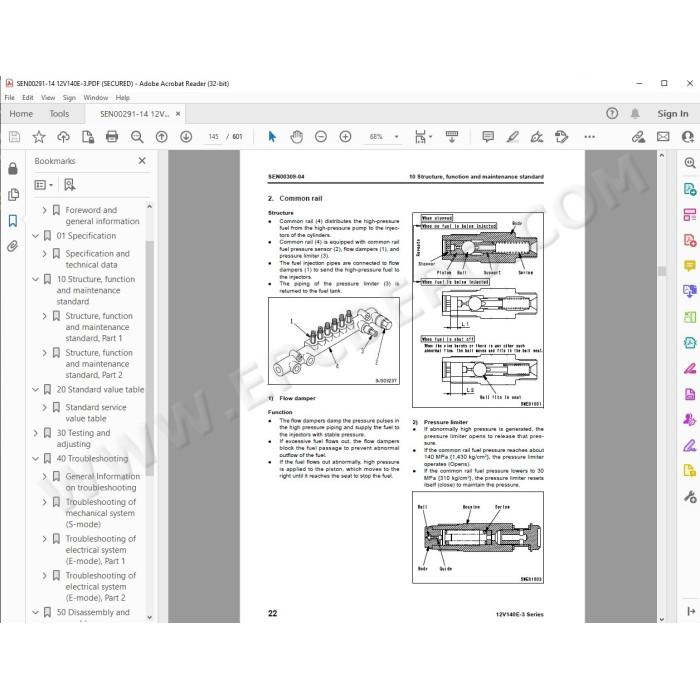
Task: Add a sticky note comment
Action: 488,137
